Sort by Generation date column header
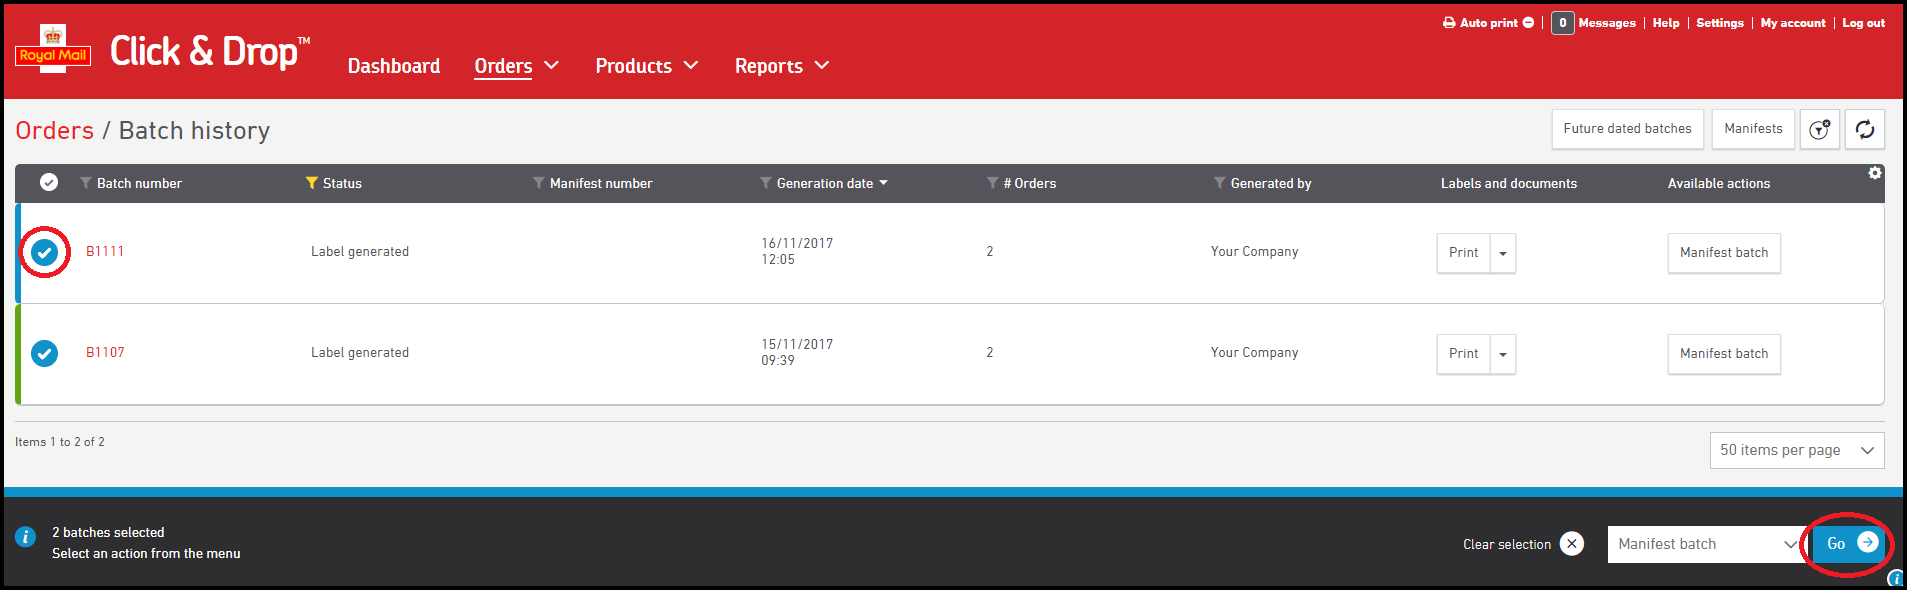This screenshot has height=590, width=1907. (x=824, y=183)
